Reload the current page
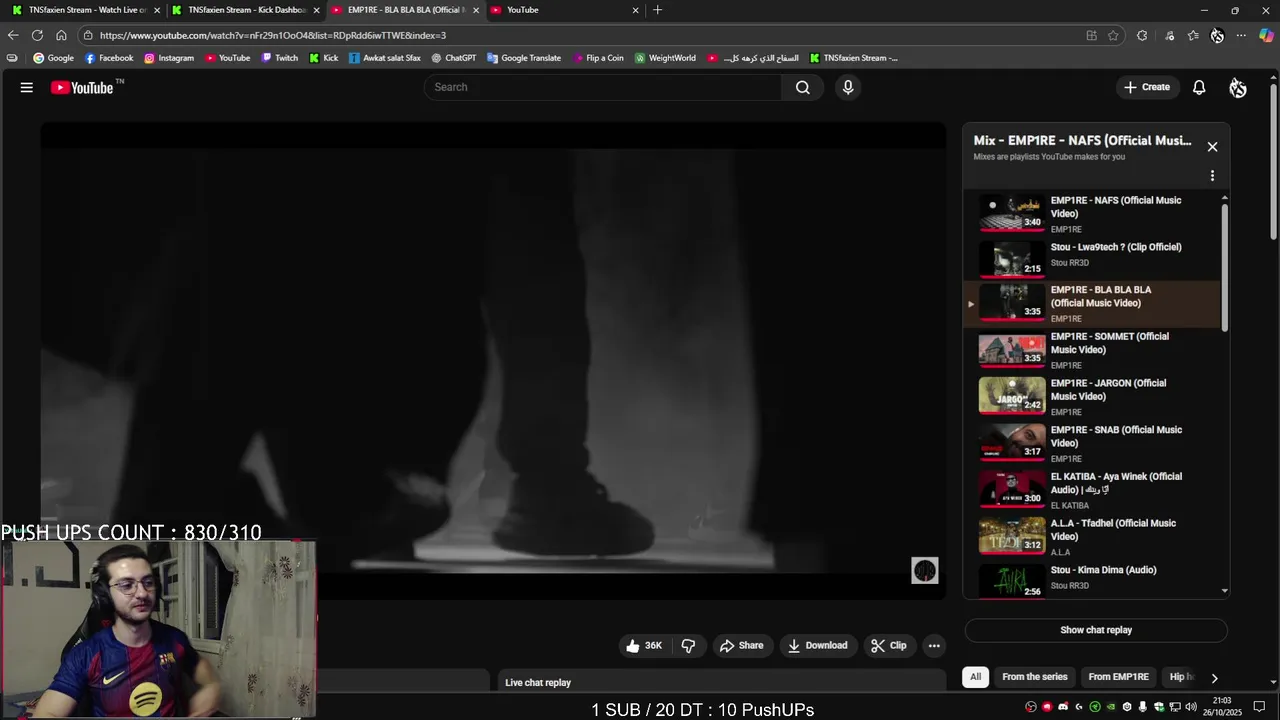 pos(37,35)
